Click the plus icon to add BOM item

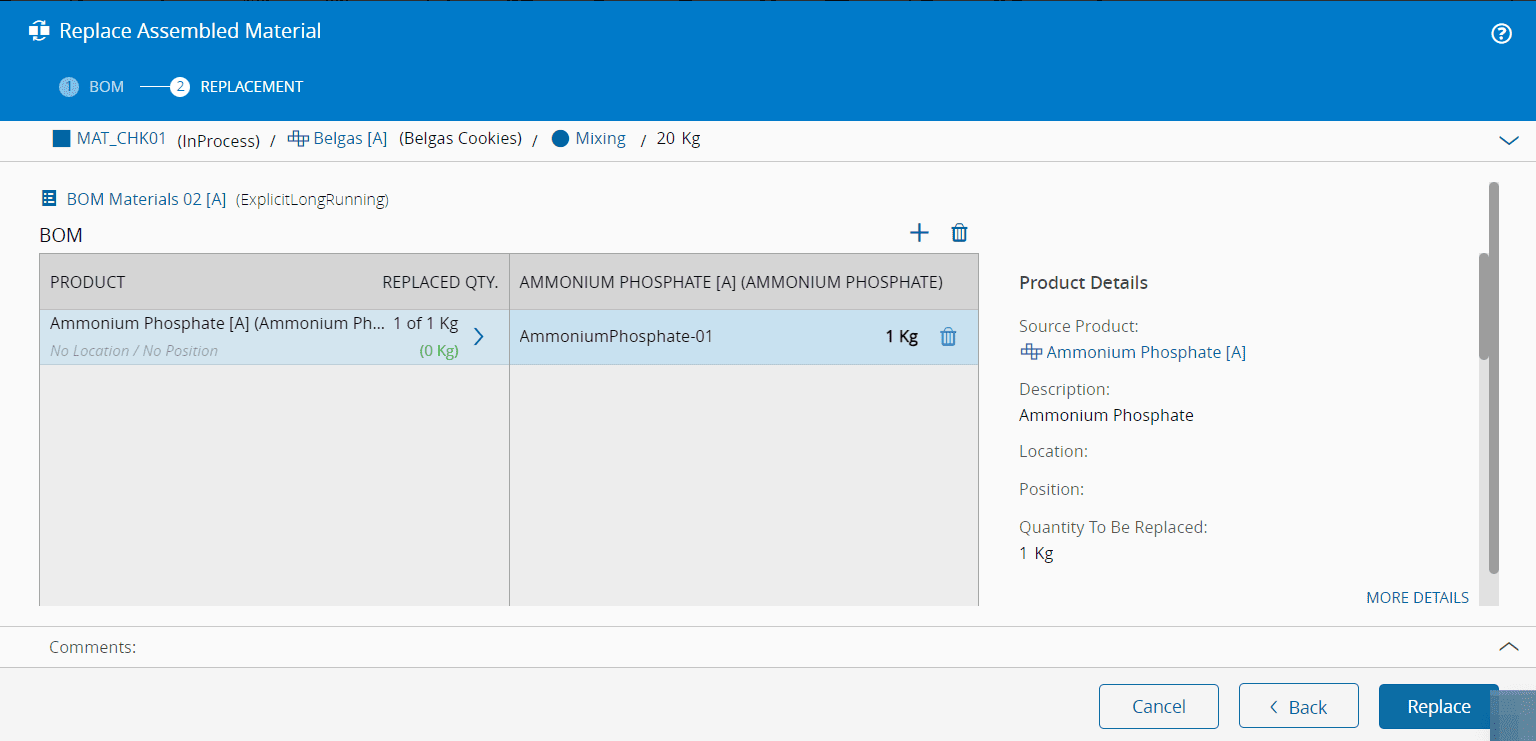pyautogui.click(x=919, y=233)
